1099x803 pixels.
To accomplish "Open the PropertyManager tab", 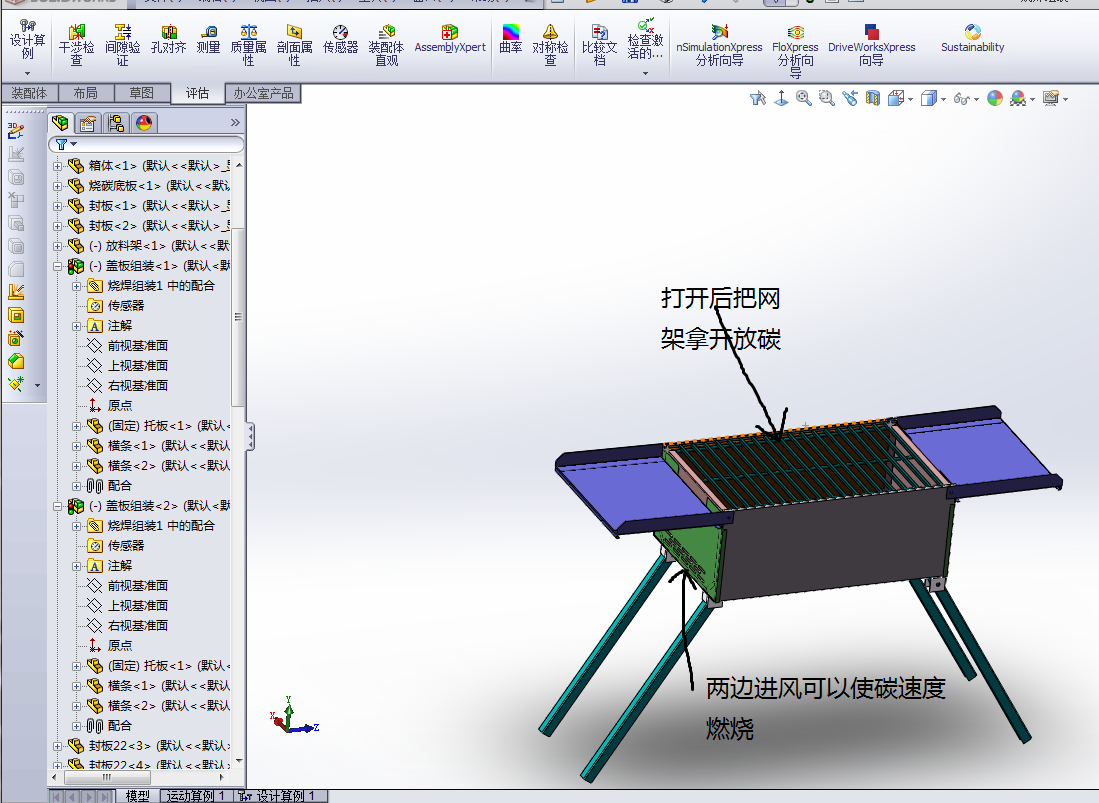I will point(88,123).
